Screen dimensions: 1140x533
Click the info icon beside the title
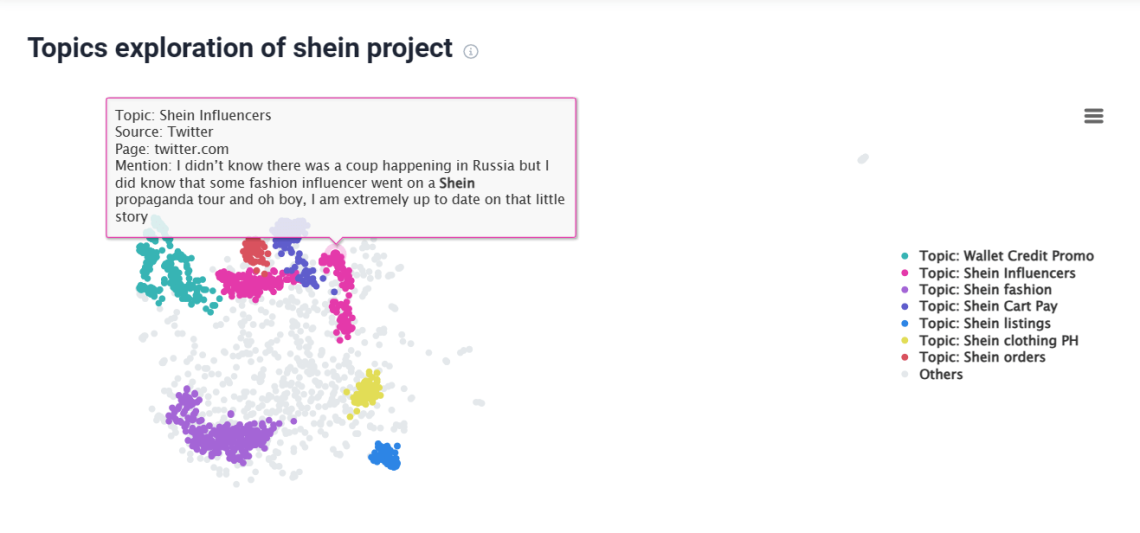471,51
